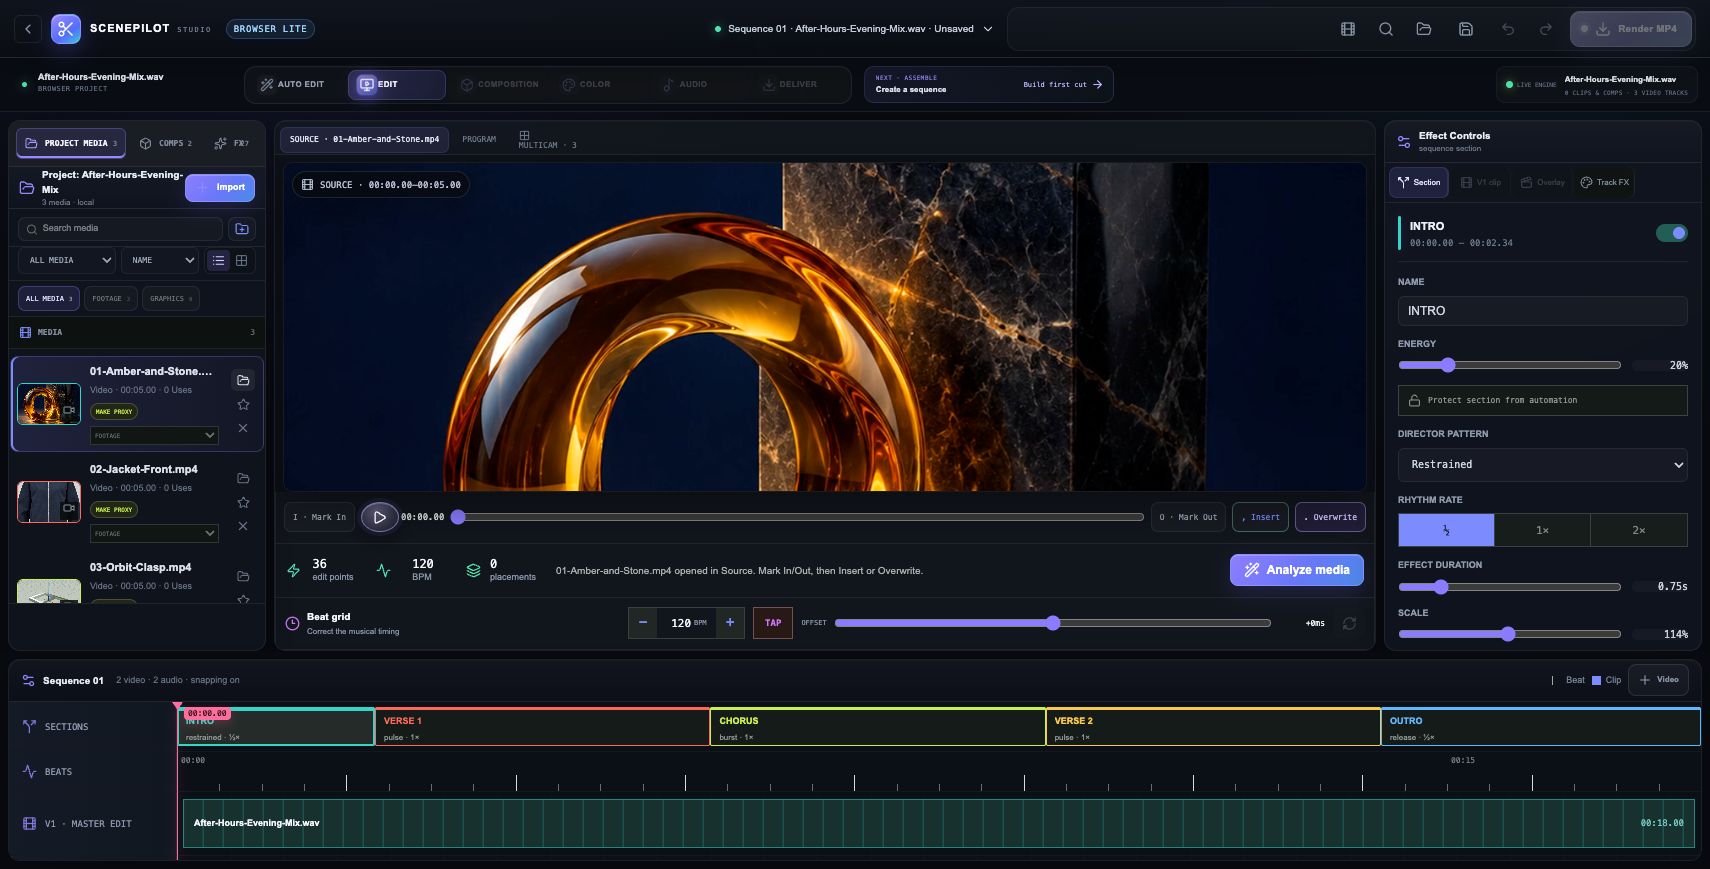
Task: Click the Sections track icon in timeline
Action: click(x=29, y=727)
